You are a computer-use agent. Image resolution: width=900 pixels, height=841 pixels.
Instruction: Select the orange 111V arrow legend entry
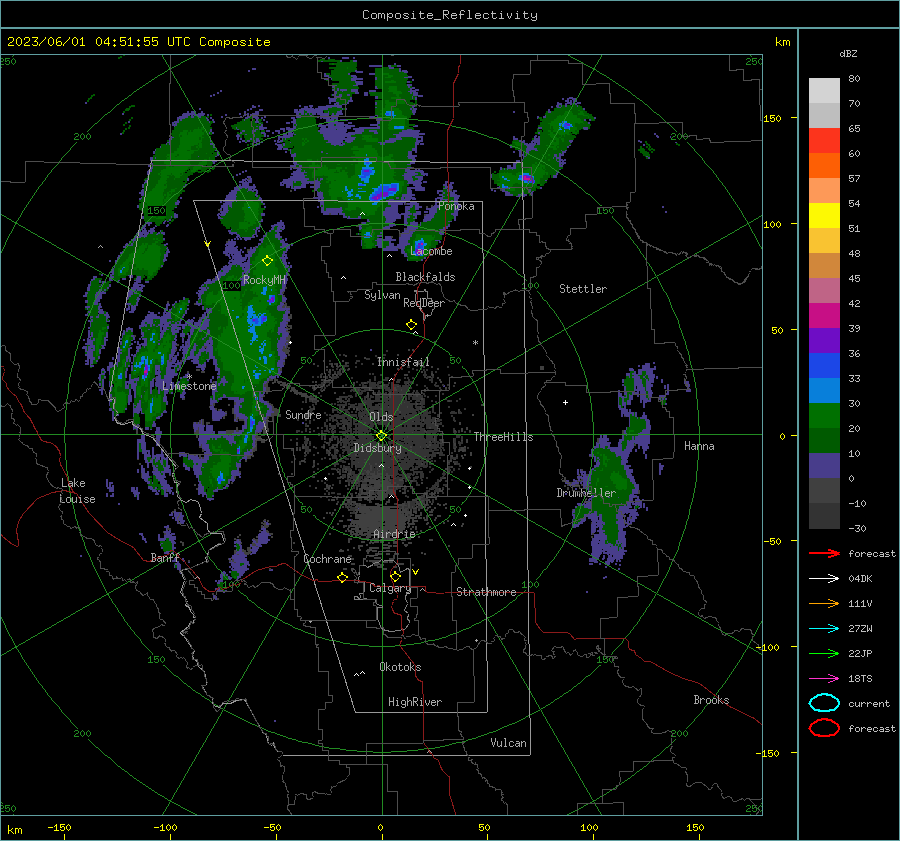[824, 603]
